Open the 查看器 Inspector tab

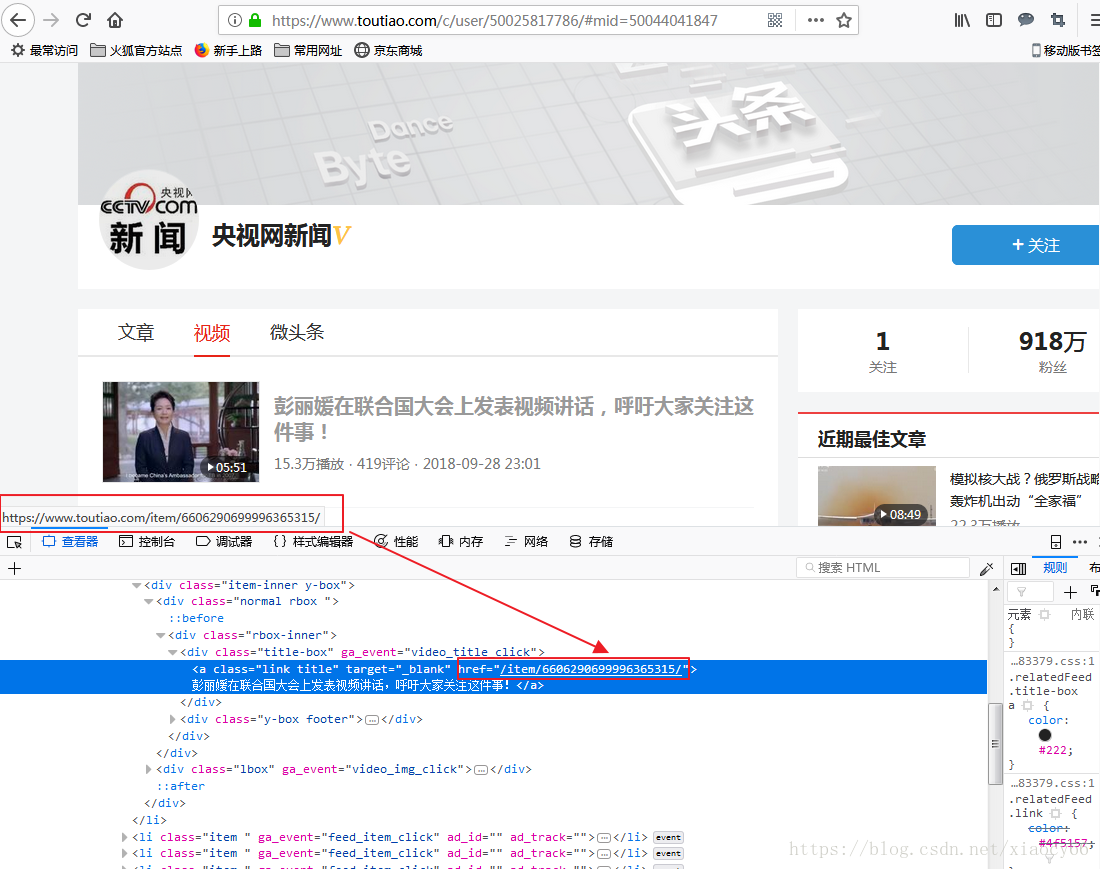70,541
